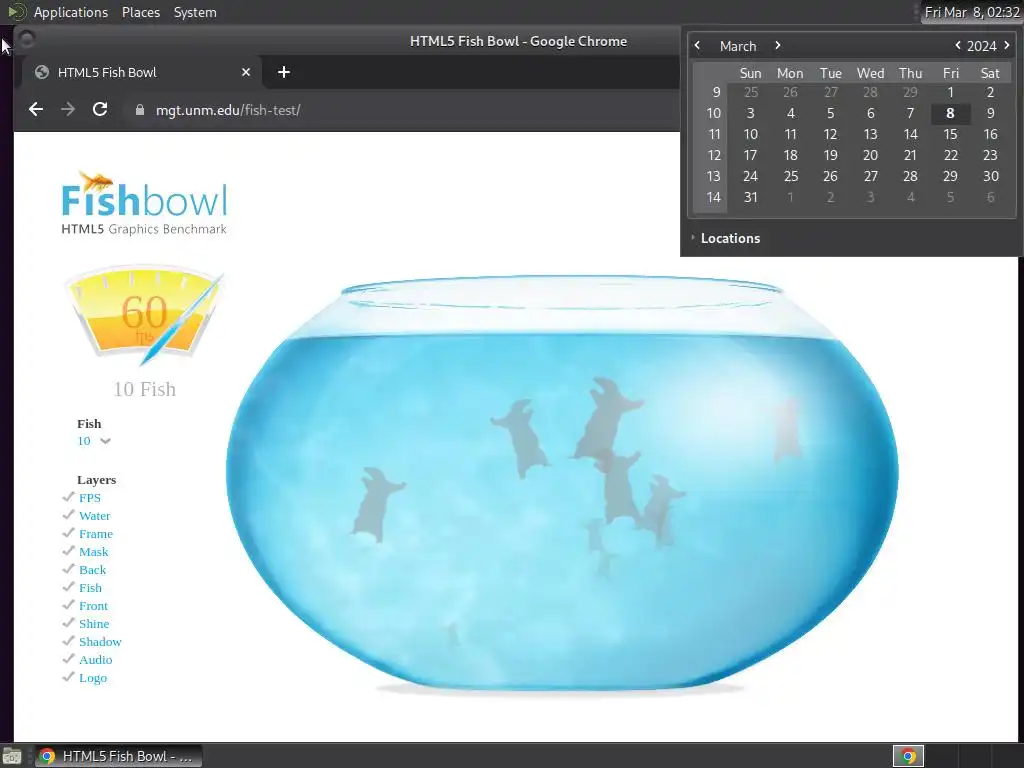Toggle the Back layer
The width and height of the screenshot is (1024, 768).
click(x=69, y=569)
